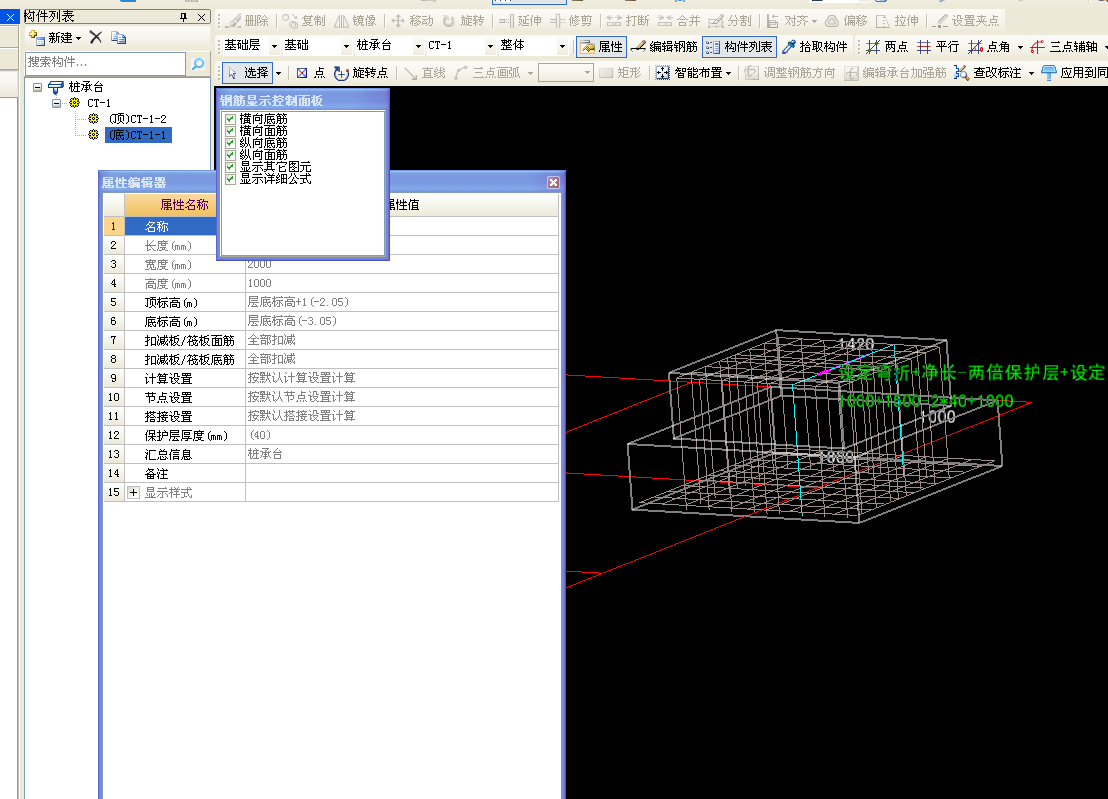Click the 设置夹点 tool
The height and width of the screenshot is (799, 1108).
coord(966,21)
